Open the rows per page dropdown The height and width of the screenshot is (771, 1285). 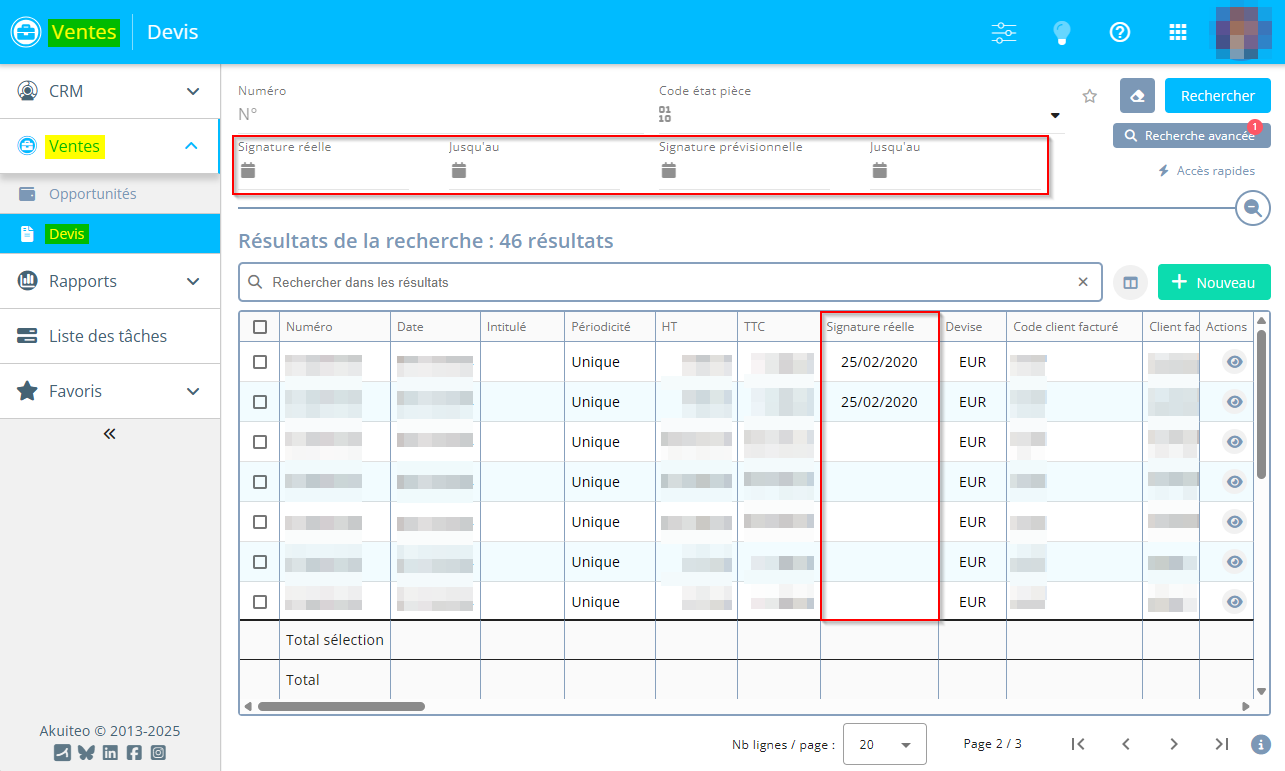click(x=885, y=744)
